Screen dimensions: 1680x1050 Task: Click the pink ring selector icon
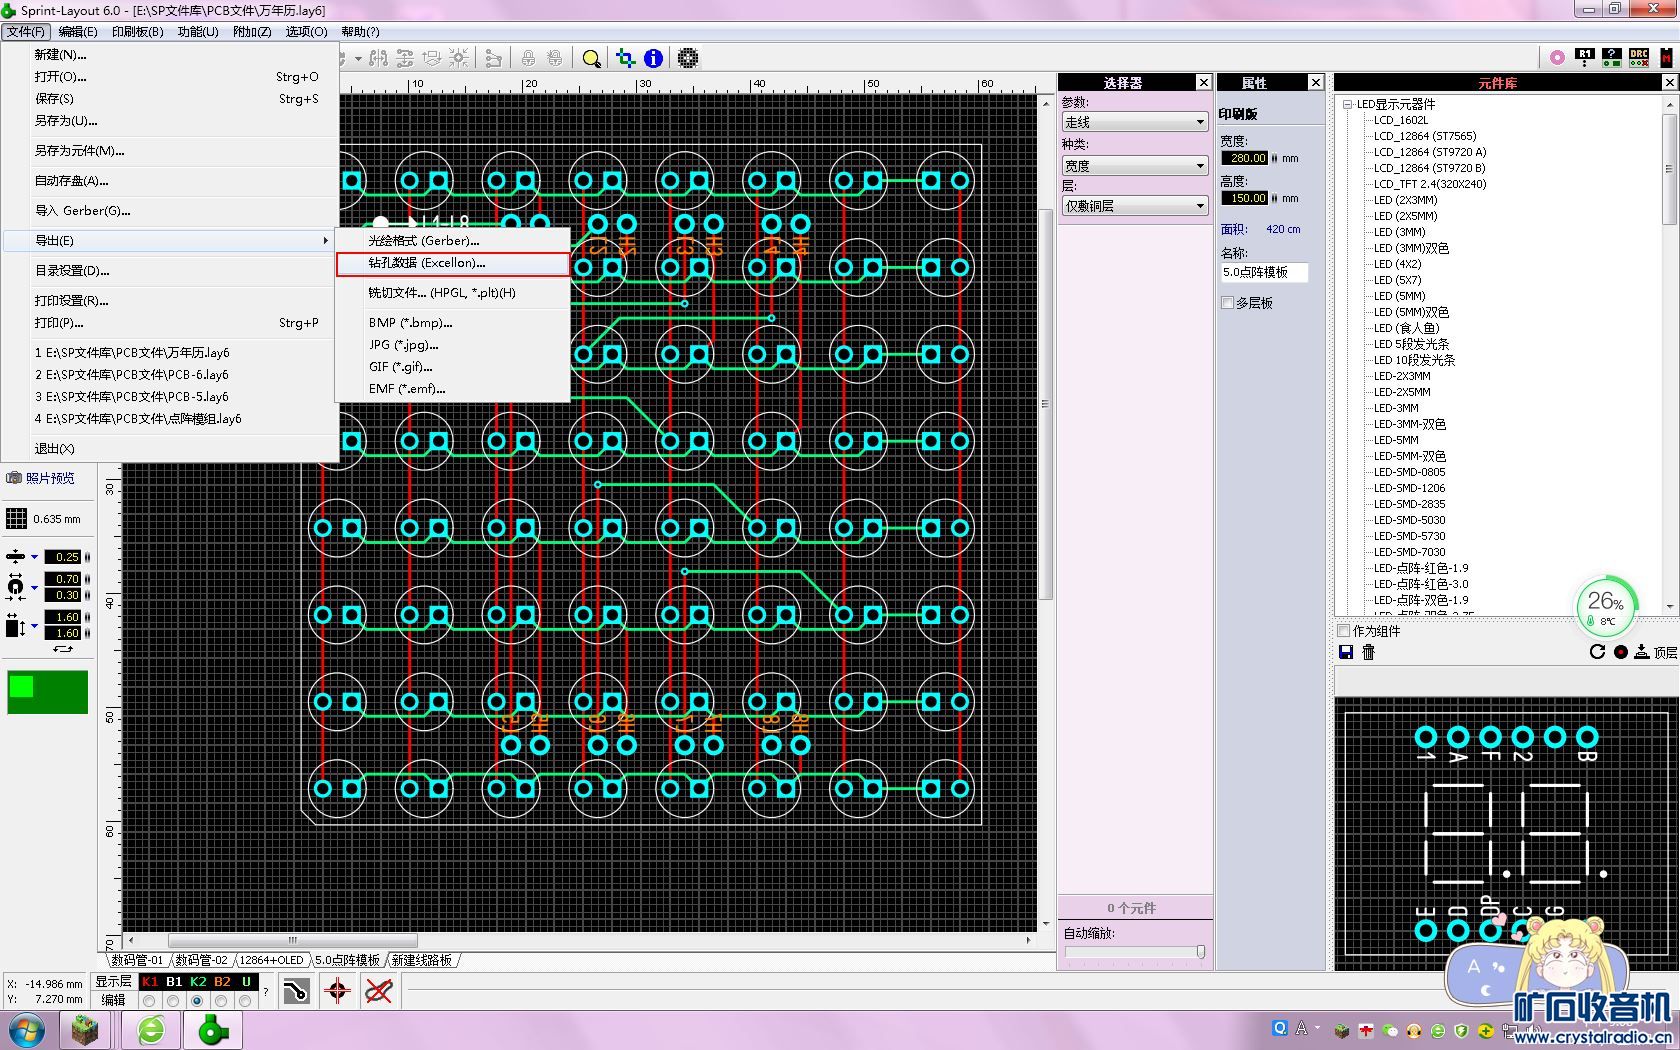pyautogui.click(x=1557, y=58)
